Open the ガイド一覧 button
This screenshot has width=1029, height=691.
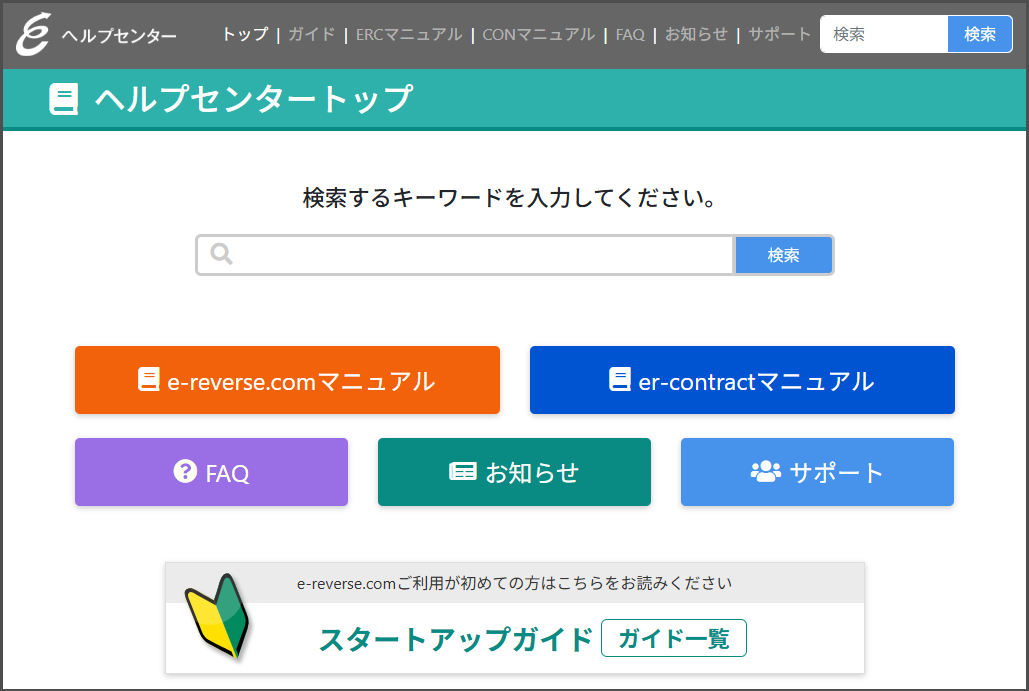(x=673, y=639)
